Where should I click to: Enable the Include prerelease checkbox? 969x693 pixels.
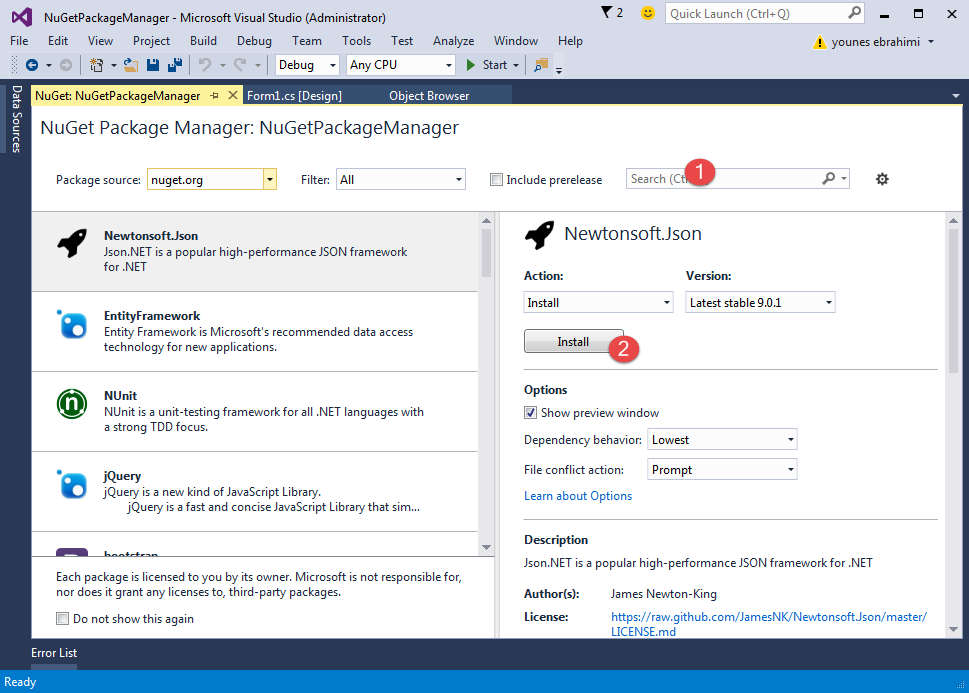pyautogui.click(x=496, y=179)
